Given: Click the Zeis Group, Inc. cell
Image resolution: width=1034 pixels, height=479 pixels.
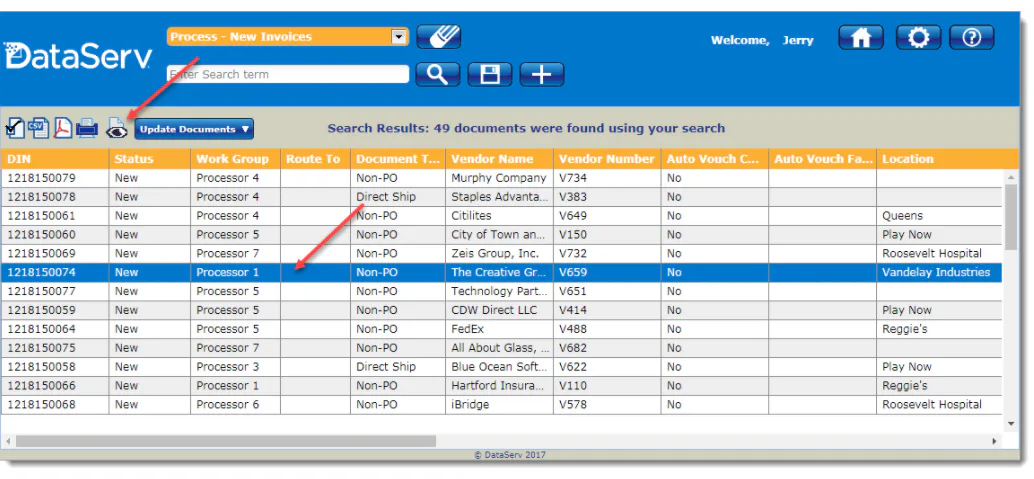Looking at the screenshot, I should pyautogui.click(x=499, y=253).
